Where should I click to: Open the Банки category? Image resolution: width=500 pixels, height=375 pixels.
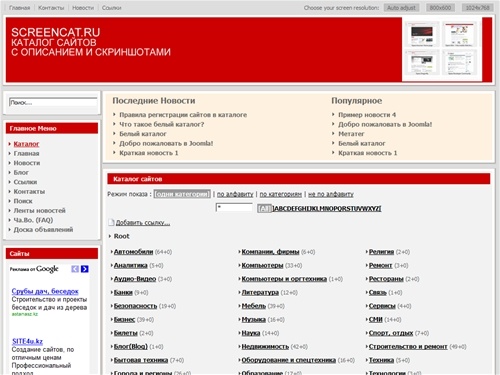pos(123,292)
